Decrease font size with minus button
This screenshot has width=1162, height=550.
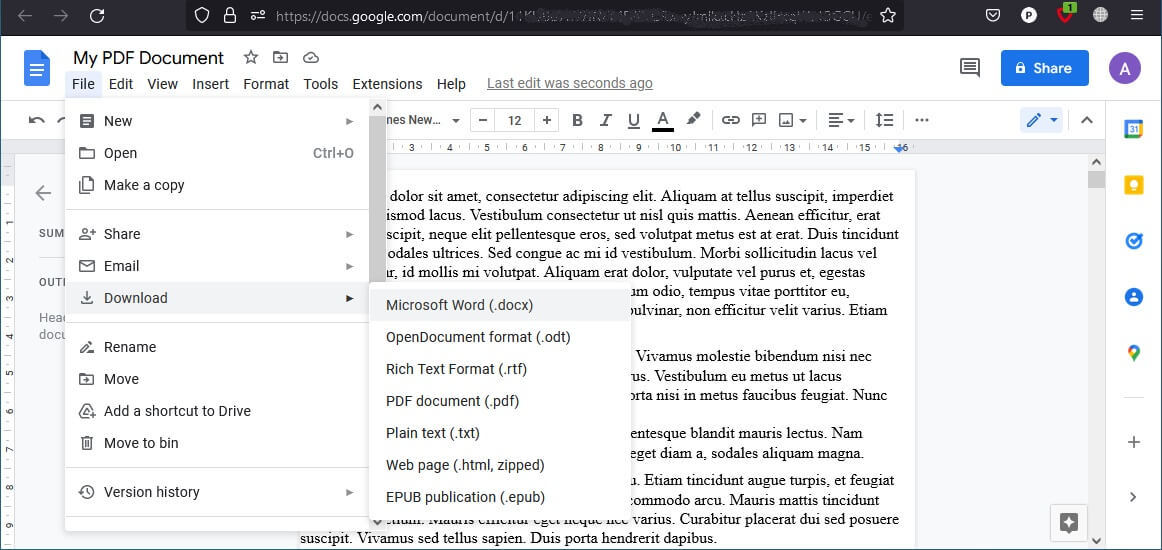(x=482, y=120)
